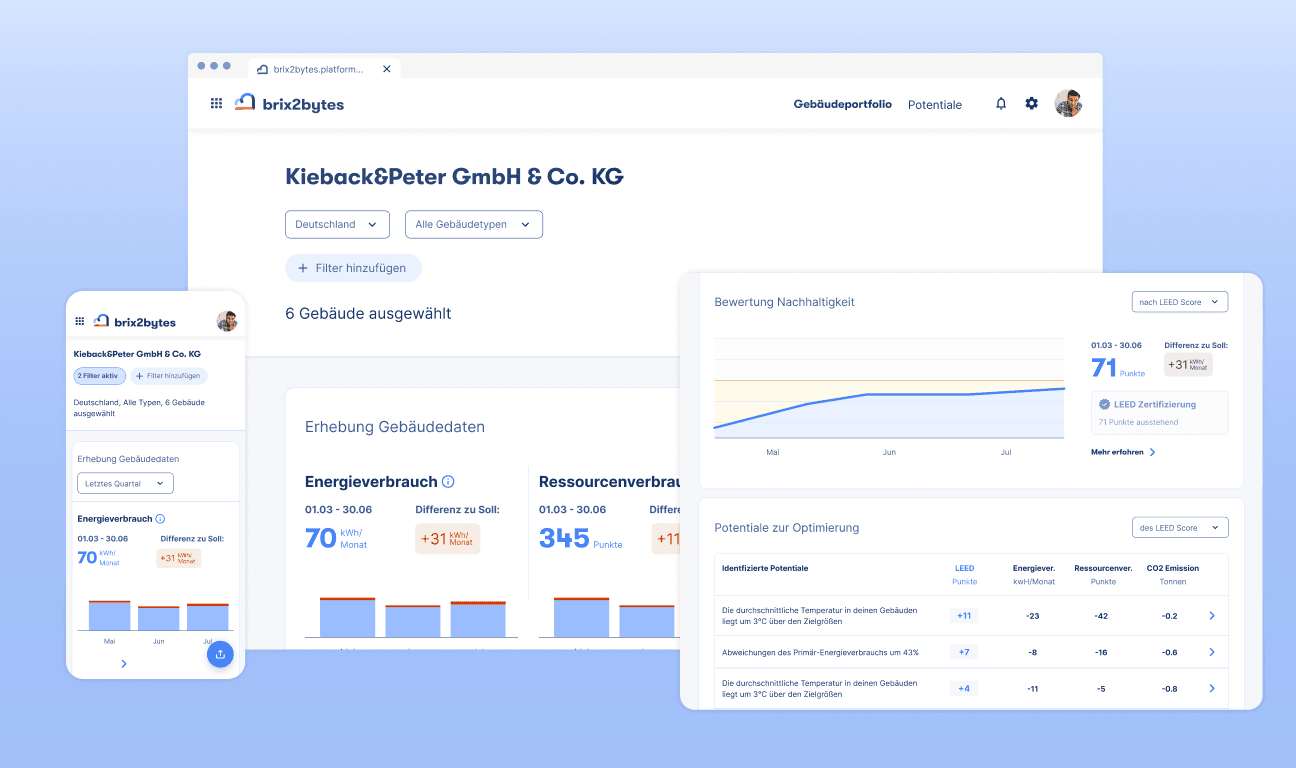Open the Letztes Quartal dropdown on mobile

[x=125, y=484]
